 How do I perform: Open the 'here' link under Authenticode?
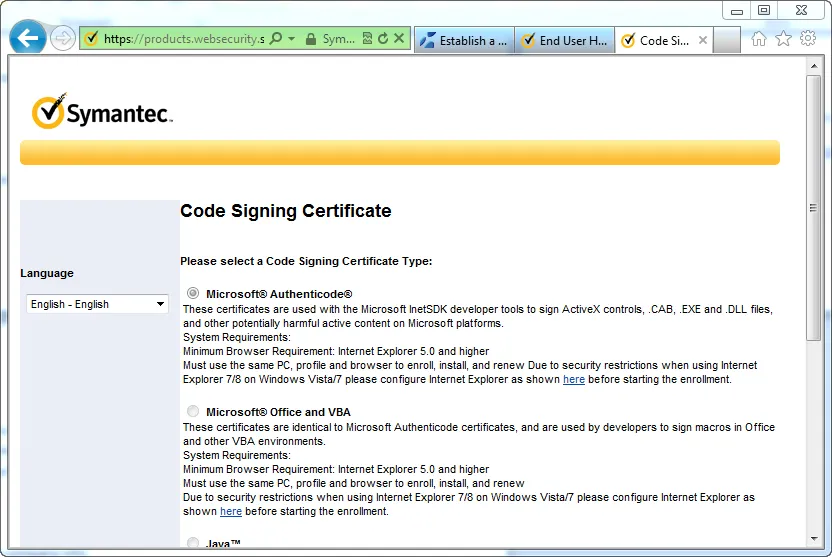pyautogui.click(x=574, y=379)
